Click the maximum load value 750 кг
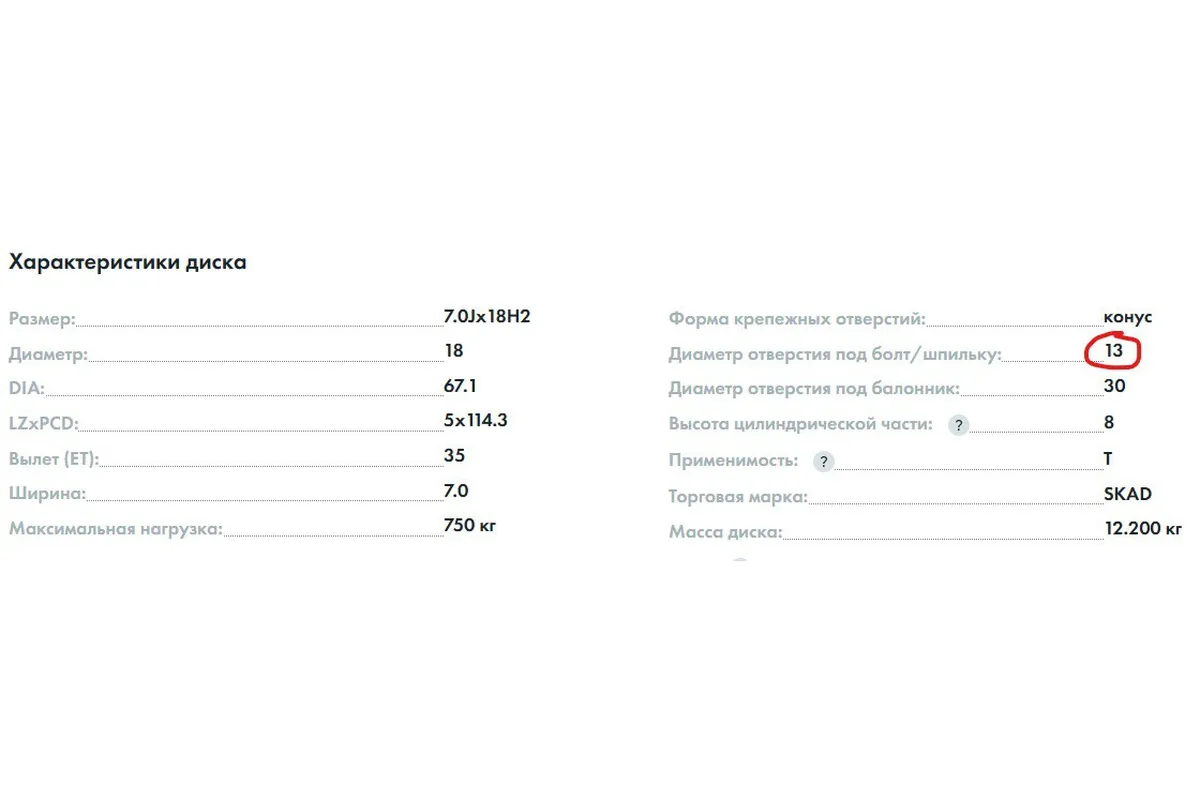1200x800 pixels. (470, 524)
